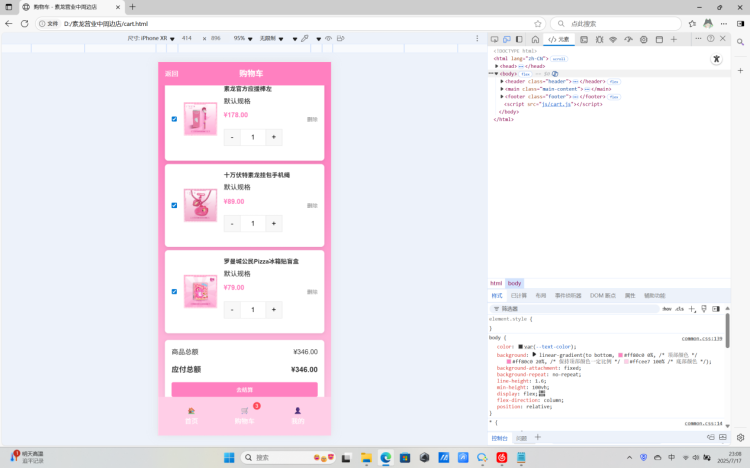Open the 控制台 drawer tab
Viewport: 750px width, 468px height.
click(x=499, y=438)
